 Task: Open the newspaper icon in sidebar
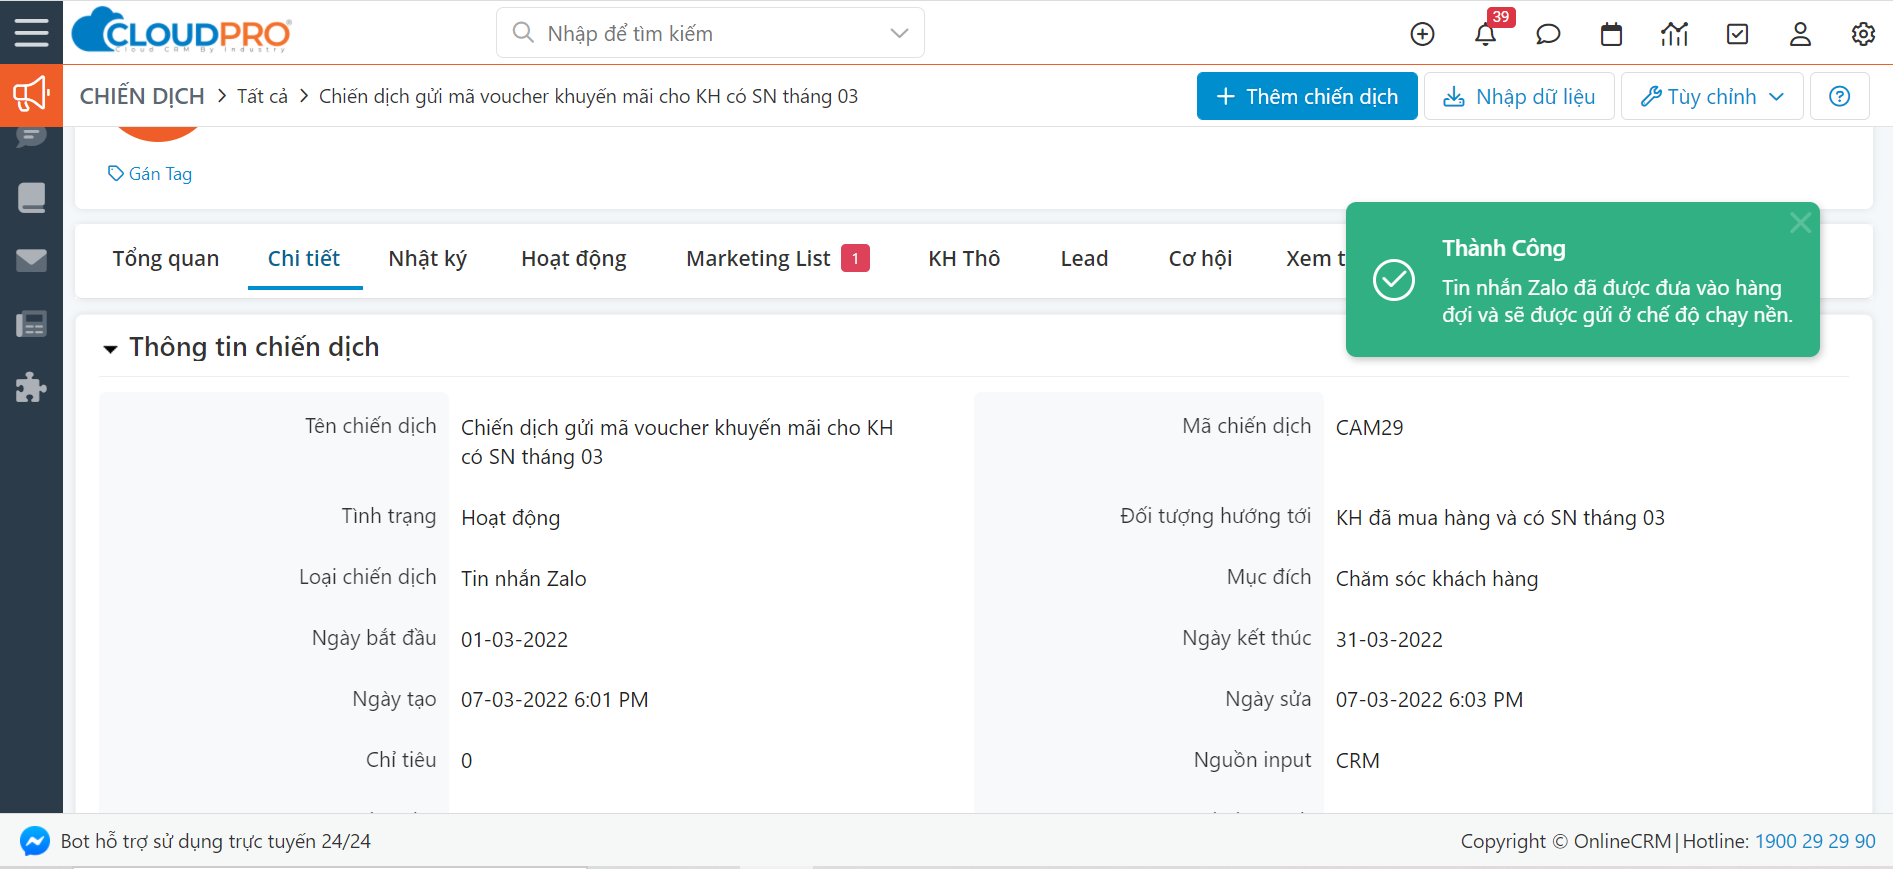pos(31,324)
